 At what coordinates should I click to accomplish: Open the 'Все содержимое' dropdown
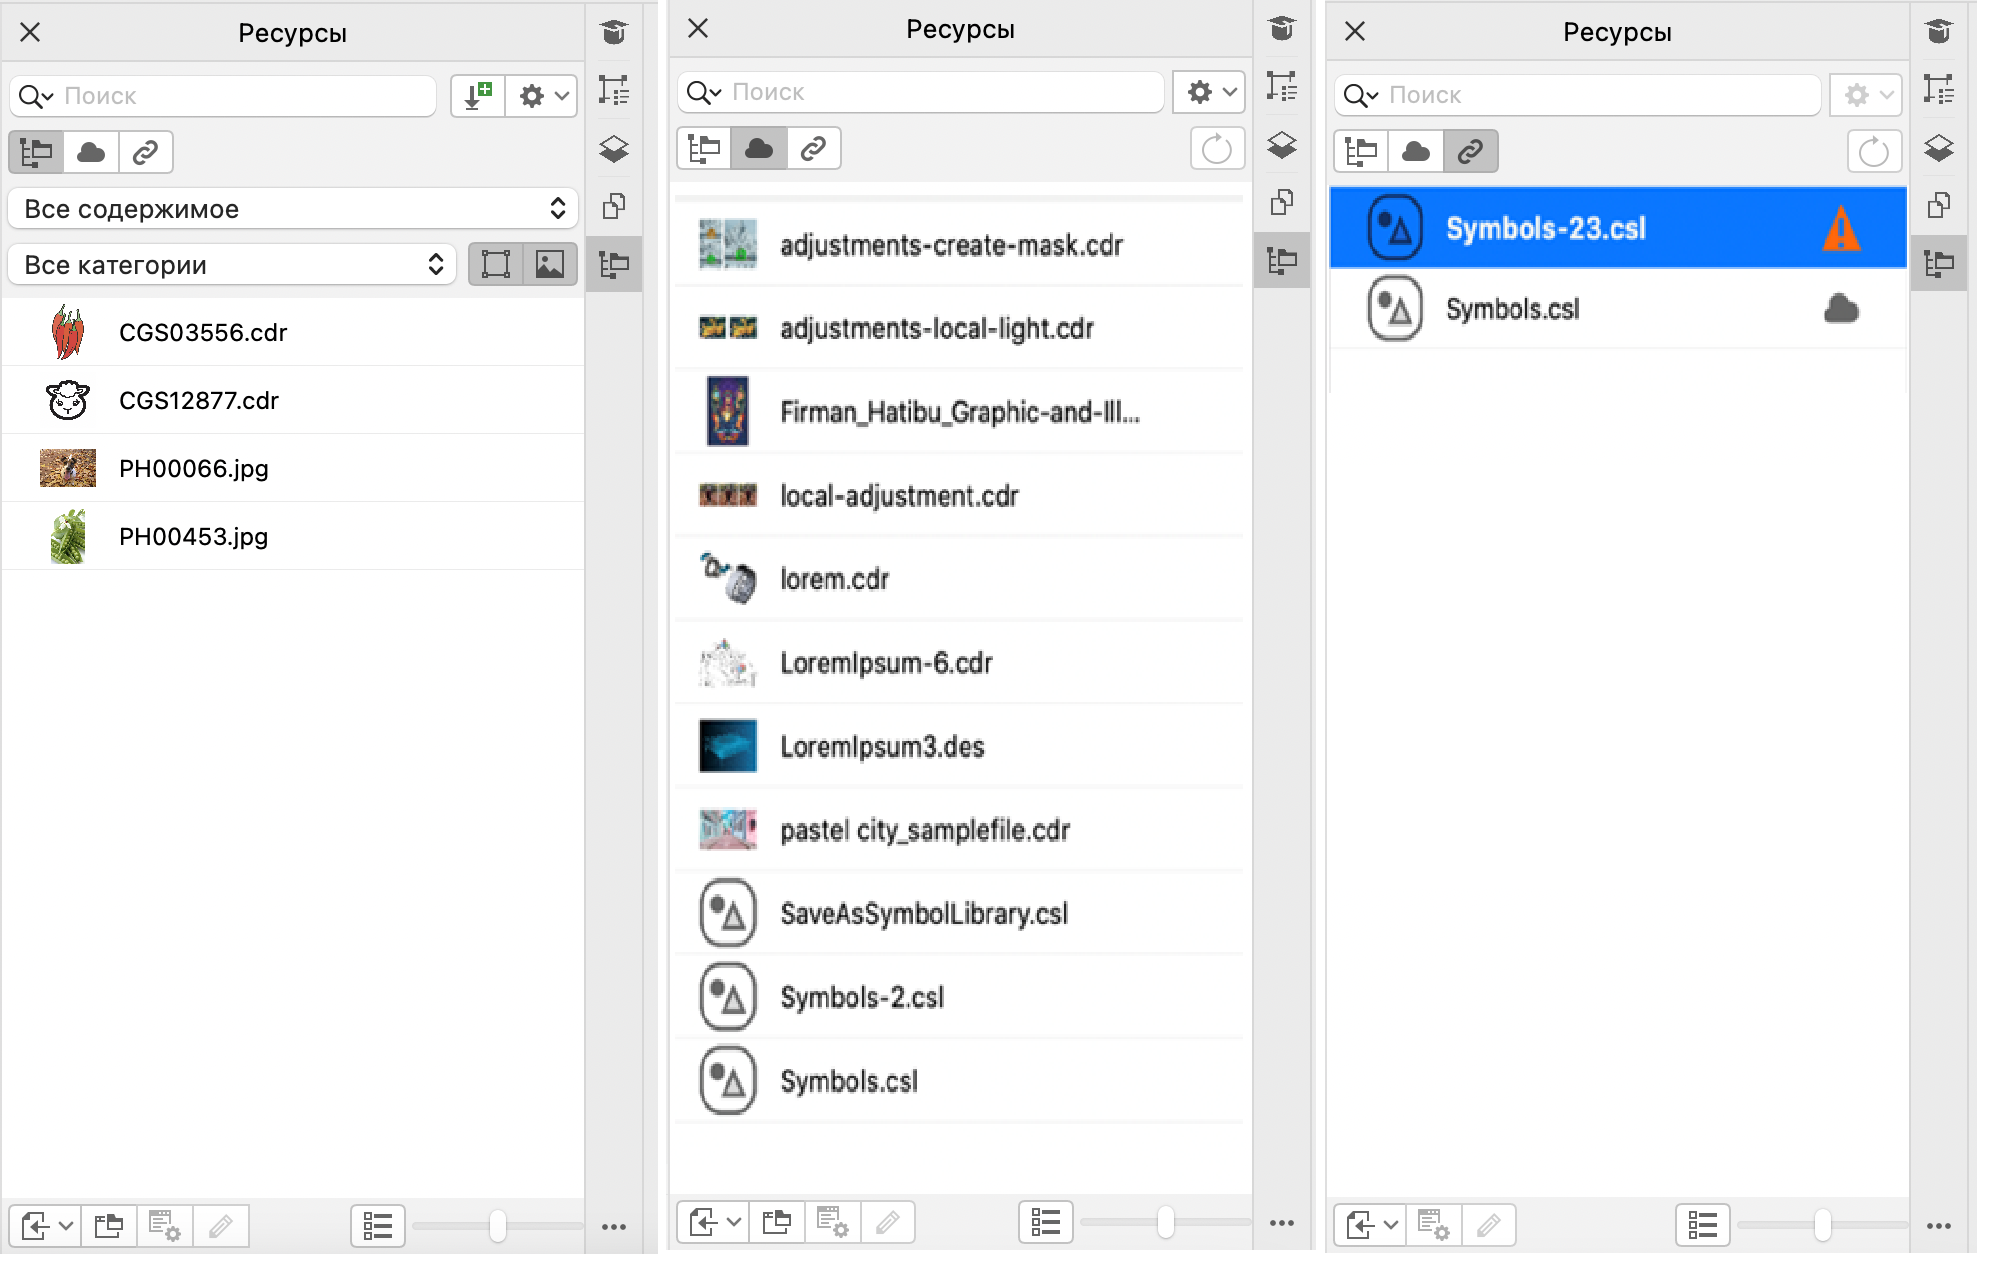293,209
